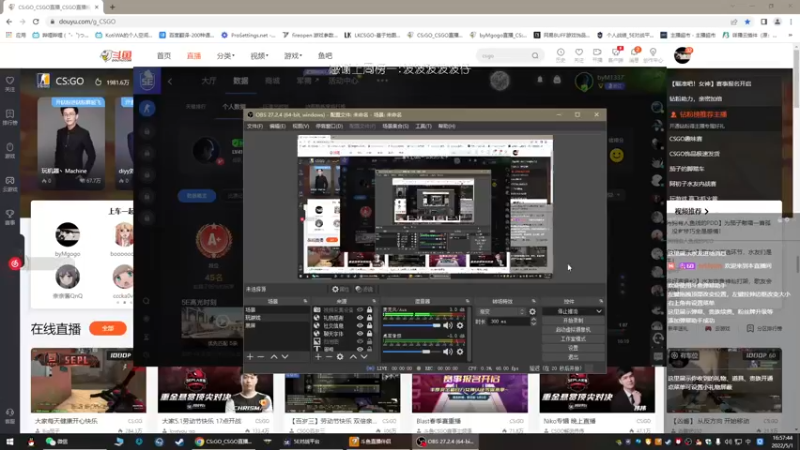Mute the 麦克风/Aux speaker icon in mixer
800x450 pixels.
447,326
